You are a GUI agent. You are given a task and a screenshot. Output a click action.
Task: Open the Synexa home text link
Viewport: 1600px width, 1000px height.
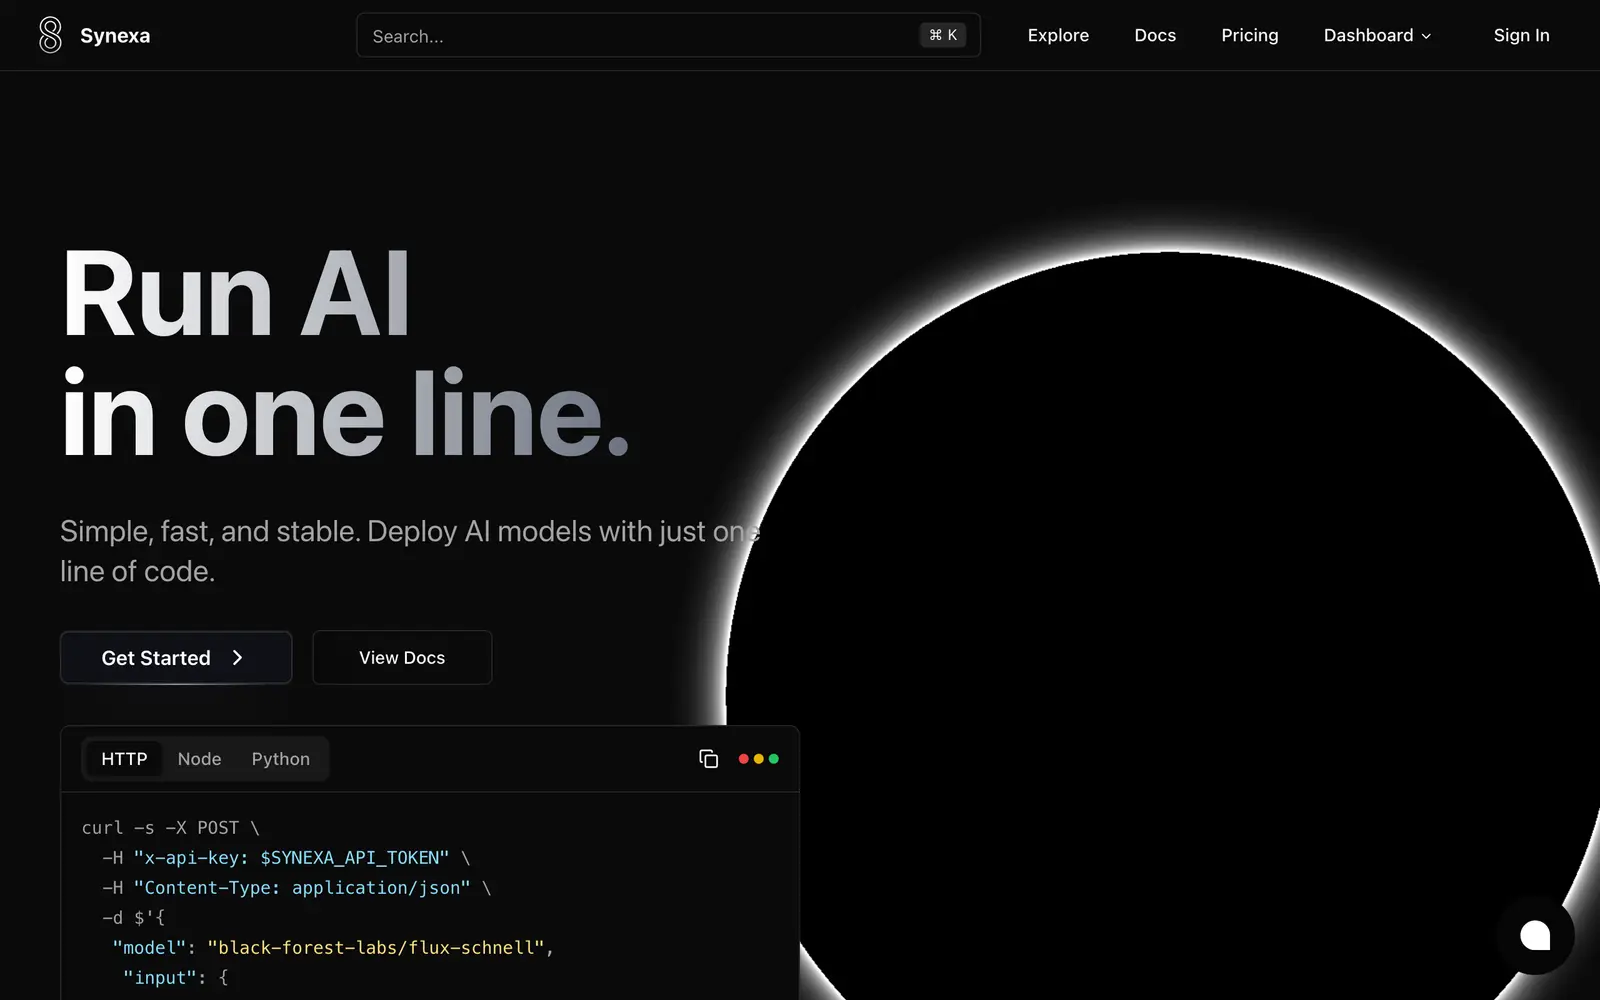(115, 36)
